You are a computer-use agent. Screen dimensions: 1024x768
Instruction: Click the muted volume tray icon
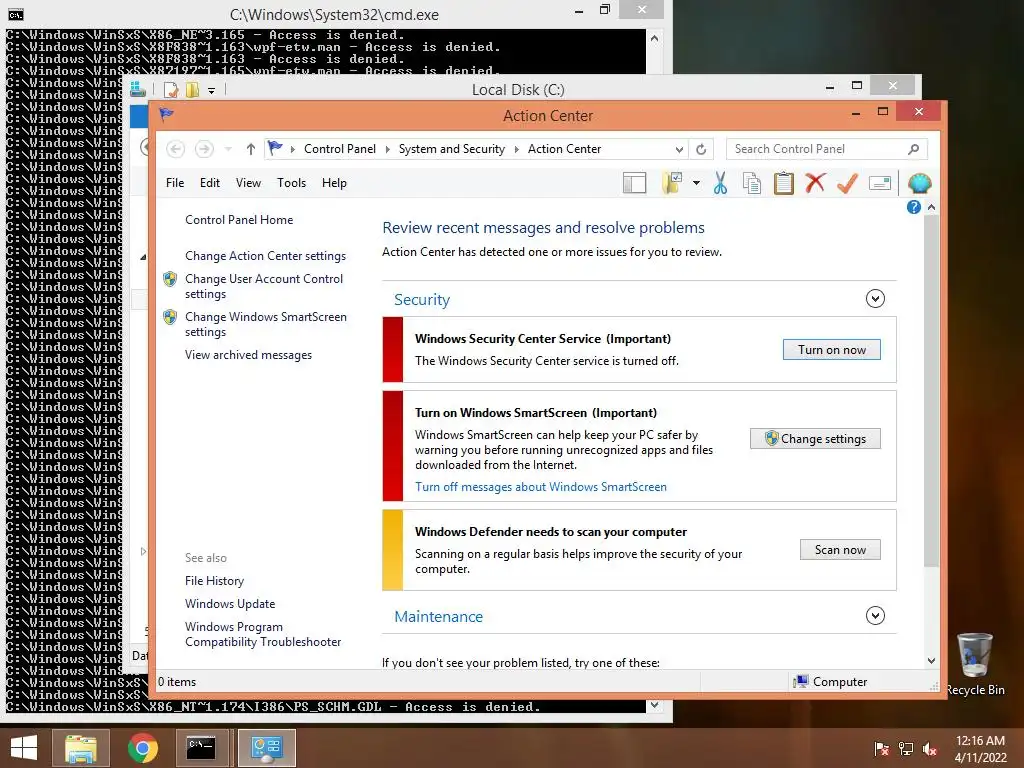930,748
